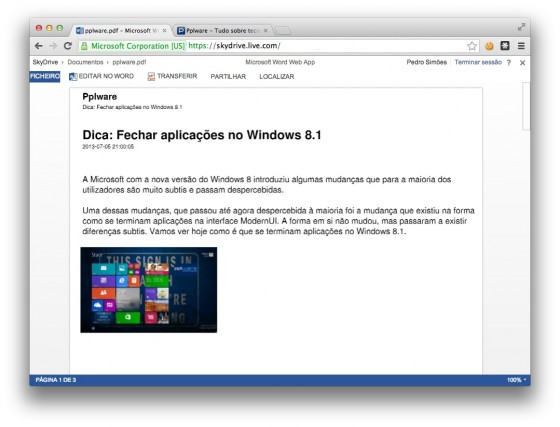Open the help question mark icon

tap(509, 62)
